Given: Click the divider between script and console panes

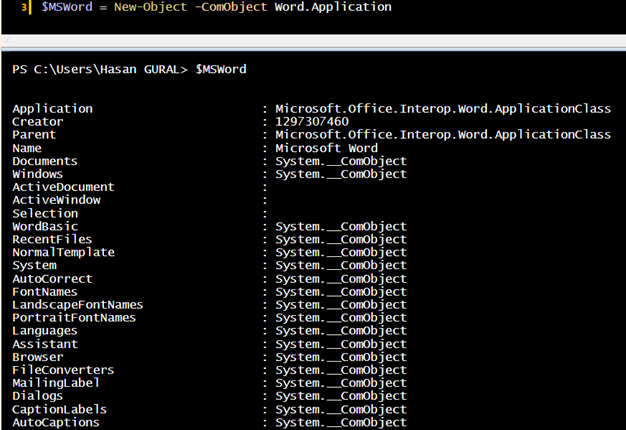Looking at the screenshot, I should pyautogui.click(x=313, y=41).
